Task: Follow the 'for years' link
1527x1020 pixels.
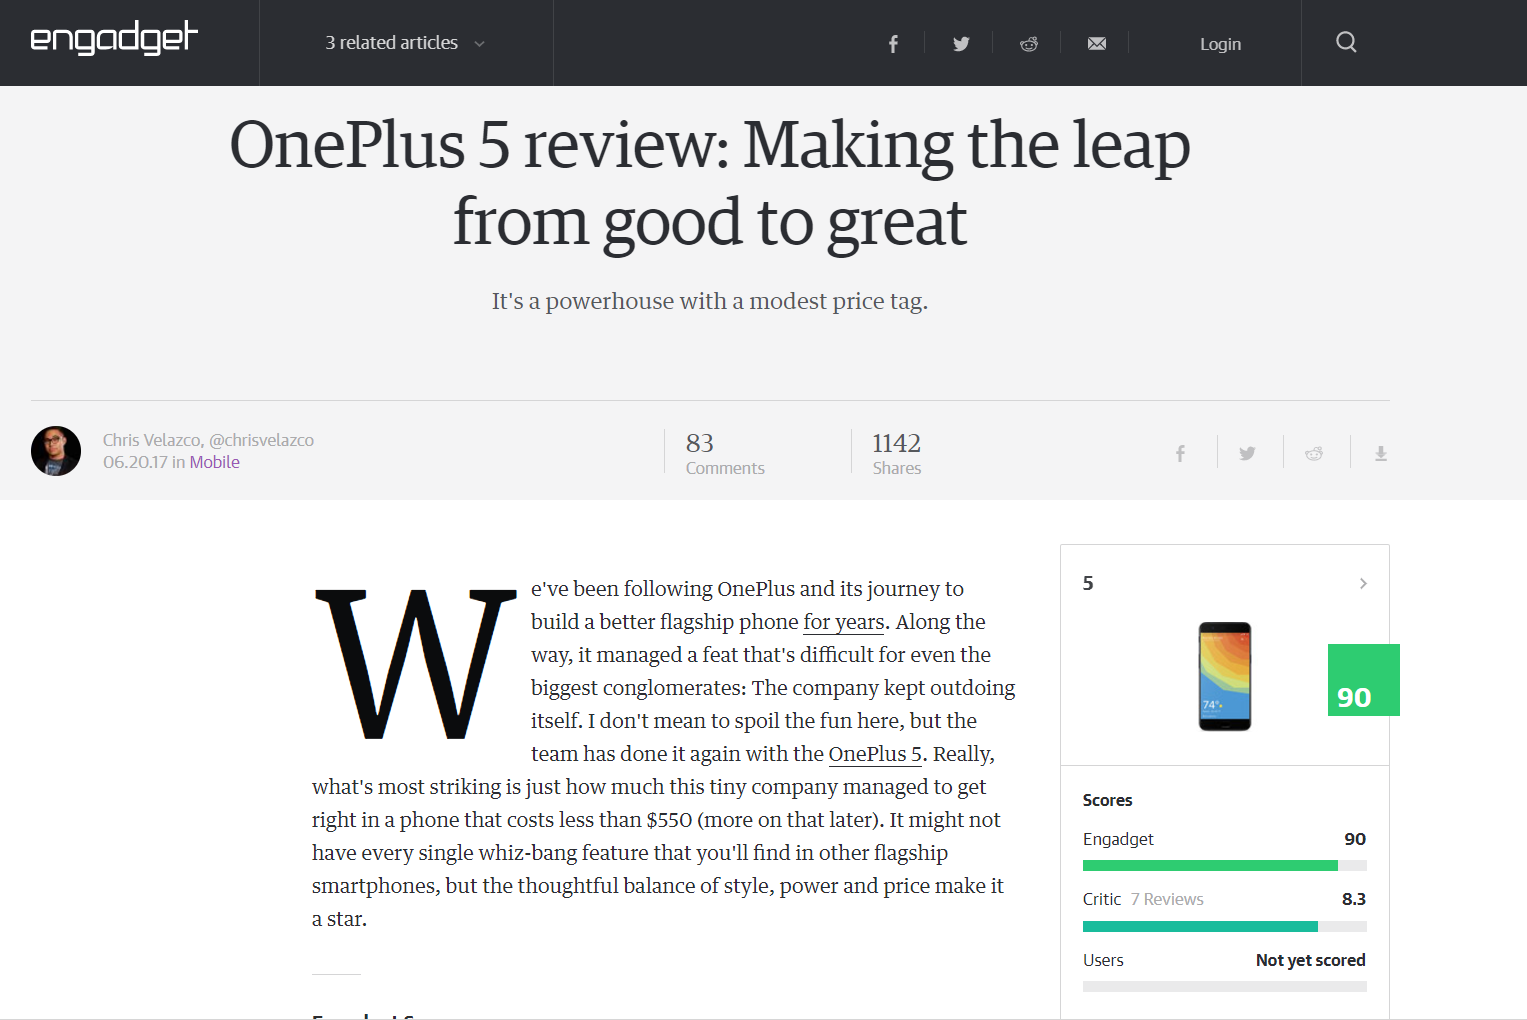Action: pyautogui.click(x=844, y=622)
